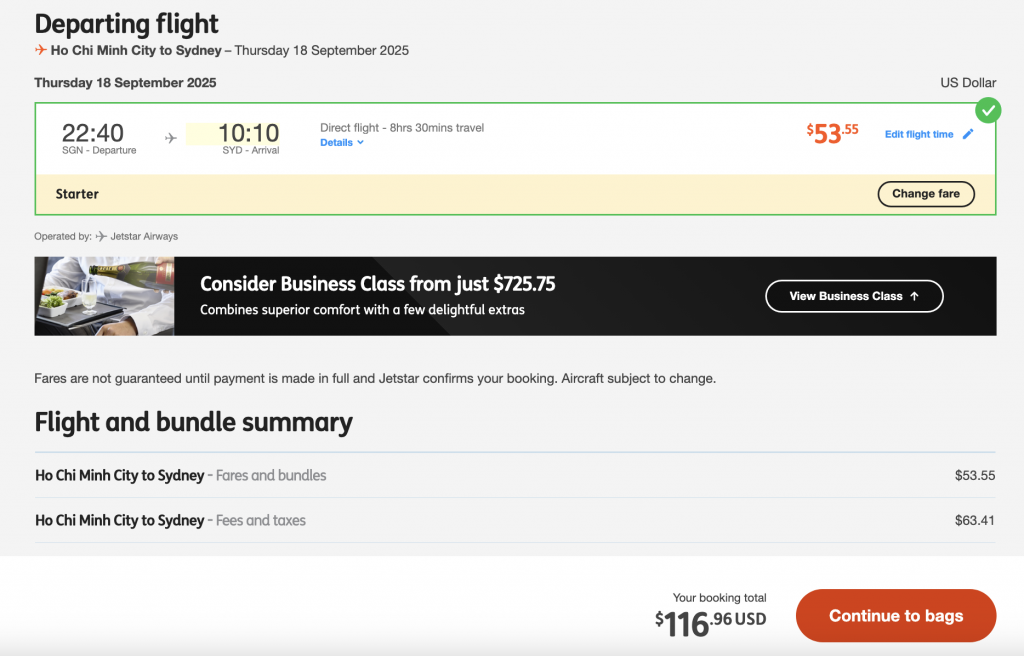This screenshot has height=656, width=1024.
Task: Click the champagne Business Class thumbnail image
Action: pyautogui.click(x=104, y=296)
